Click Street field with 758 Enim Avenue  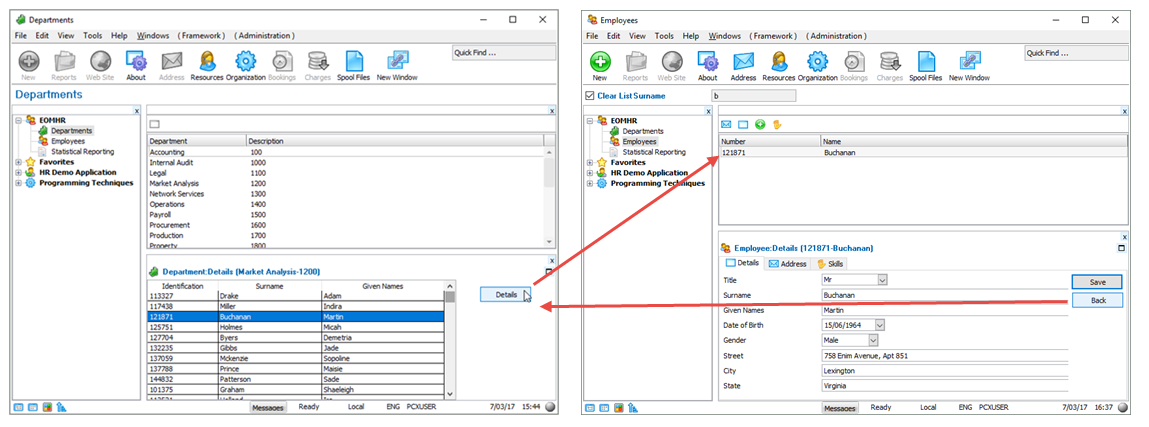(944, 356)
